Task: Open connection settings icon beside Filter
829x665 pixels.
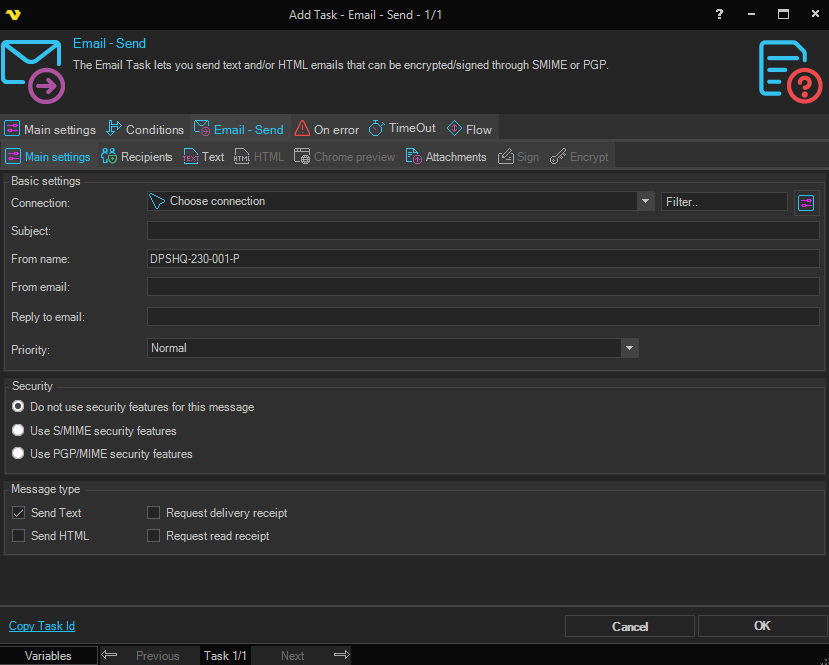Action: coord(806,203)
